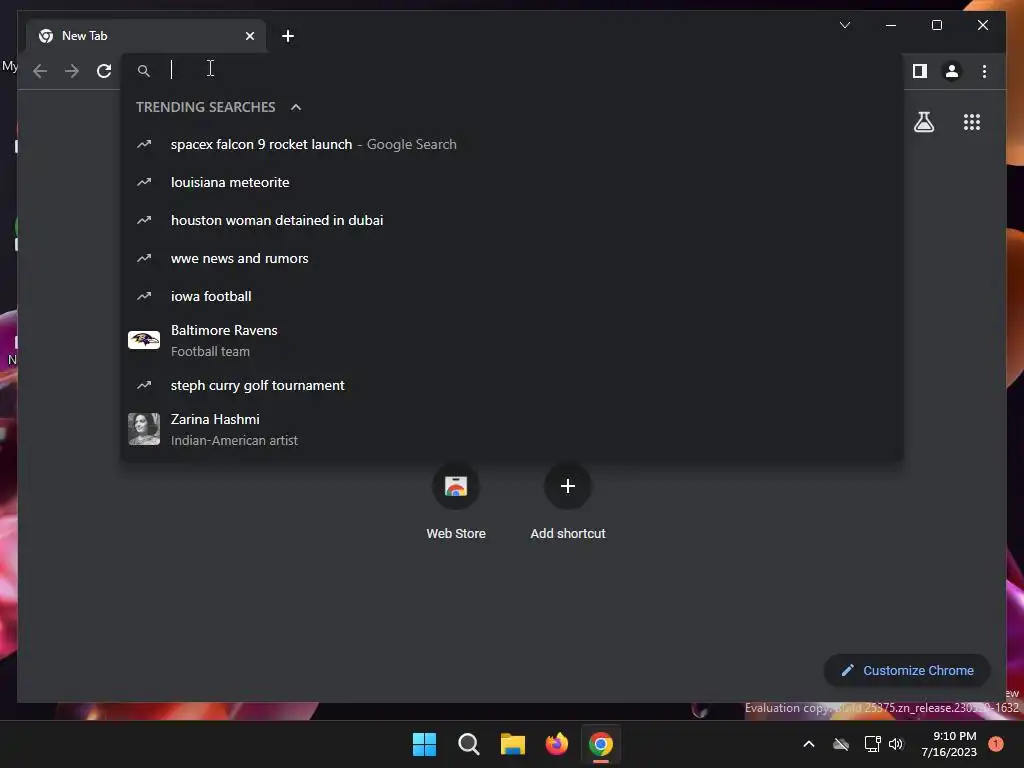Open the tab search chevron in the title bar
Image resolution: width=1024 pixels, height=768 pixels.
click(x=844, y=25)
